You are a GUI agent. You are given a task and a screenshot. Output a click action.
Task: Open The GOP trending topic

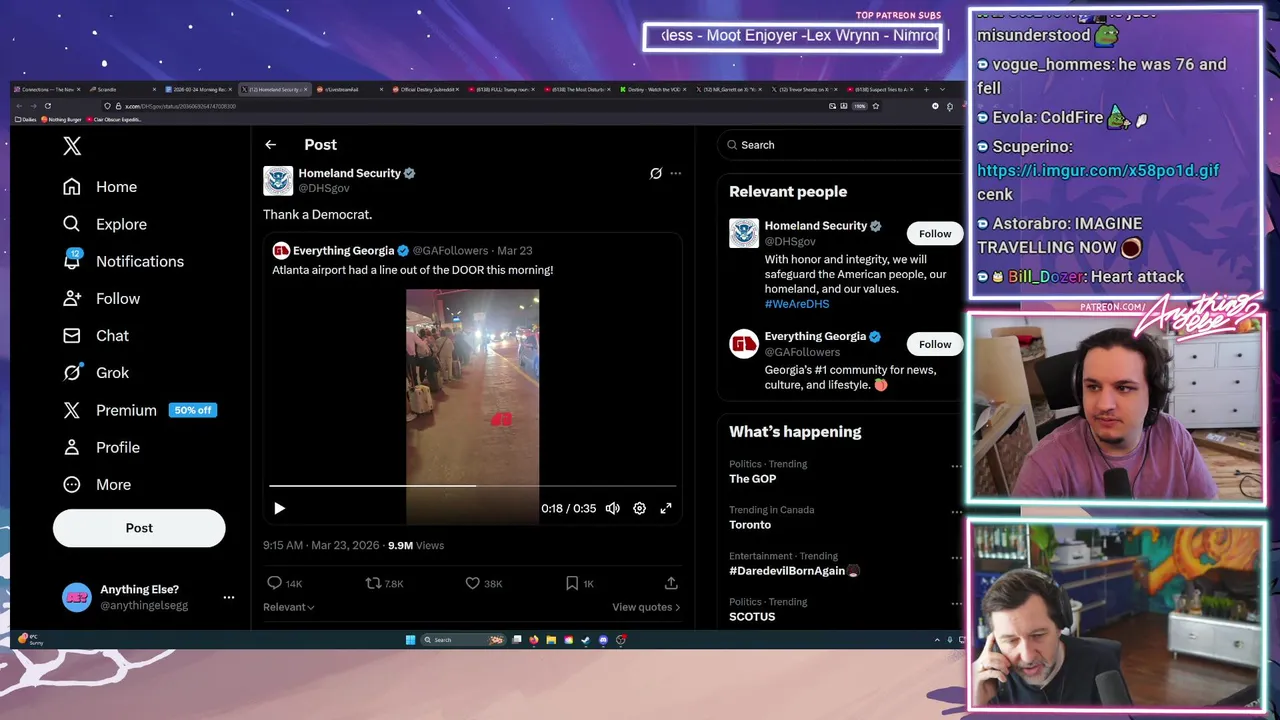tap(753, 479)
